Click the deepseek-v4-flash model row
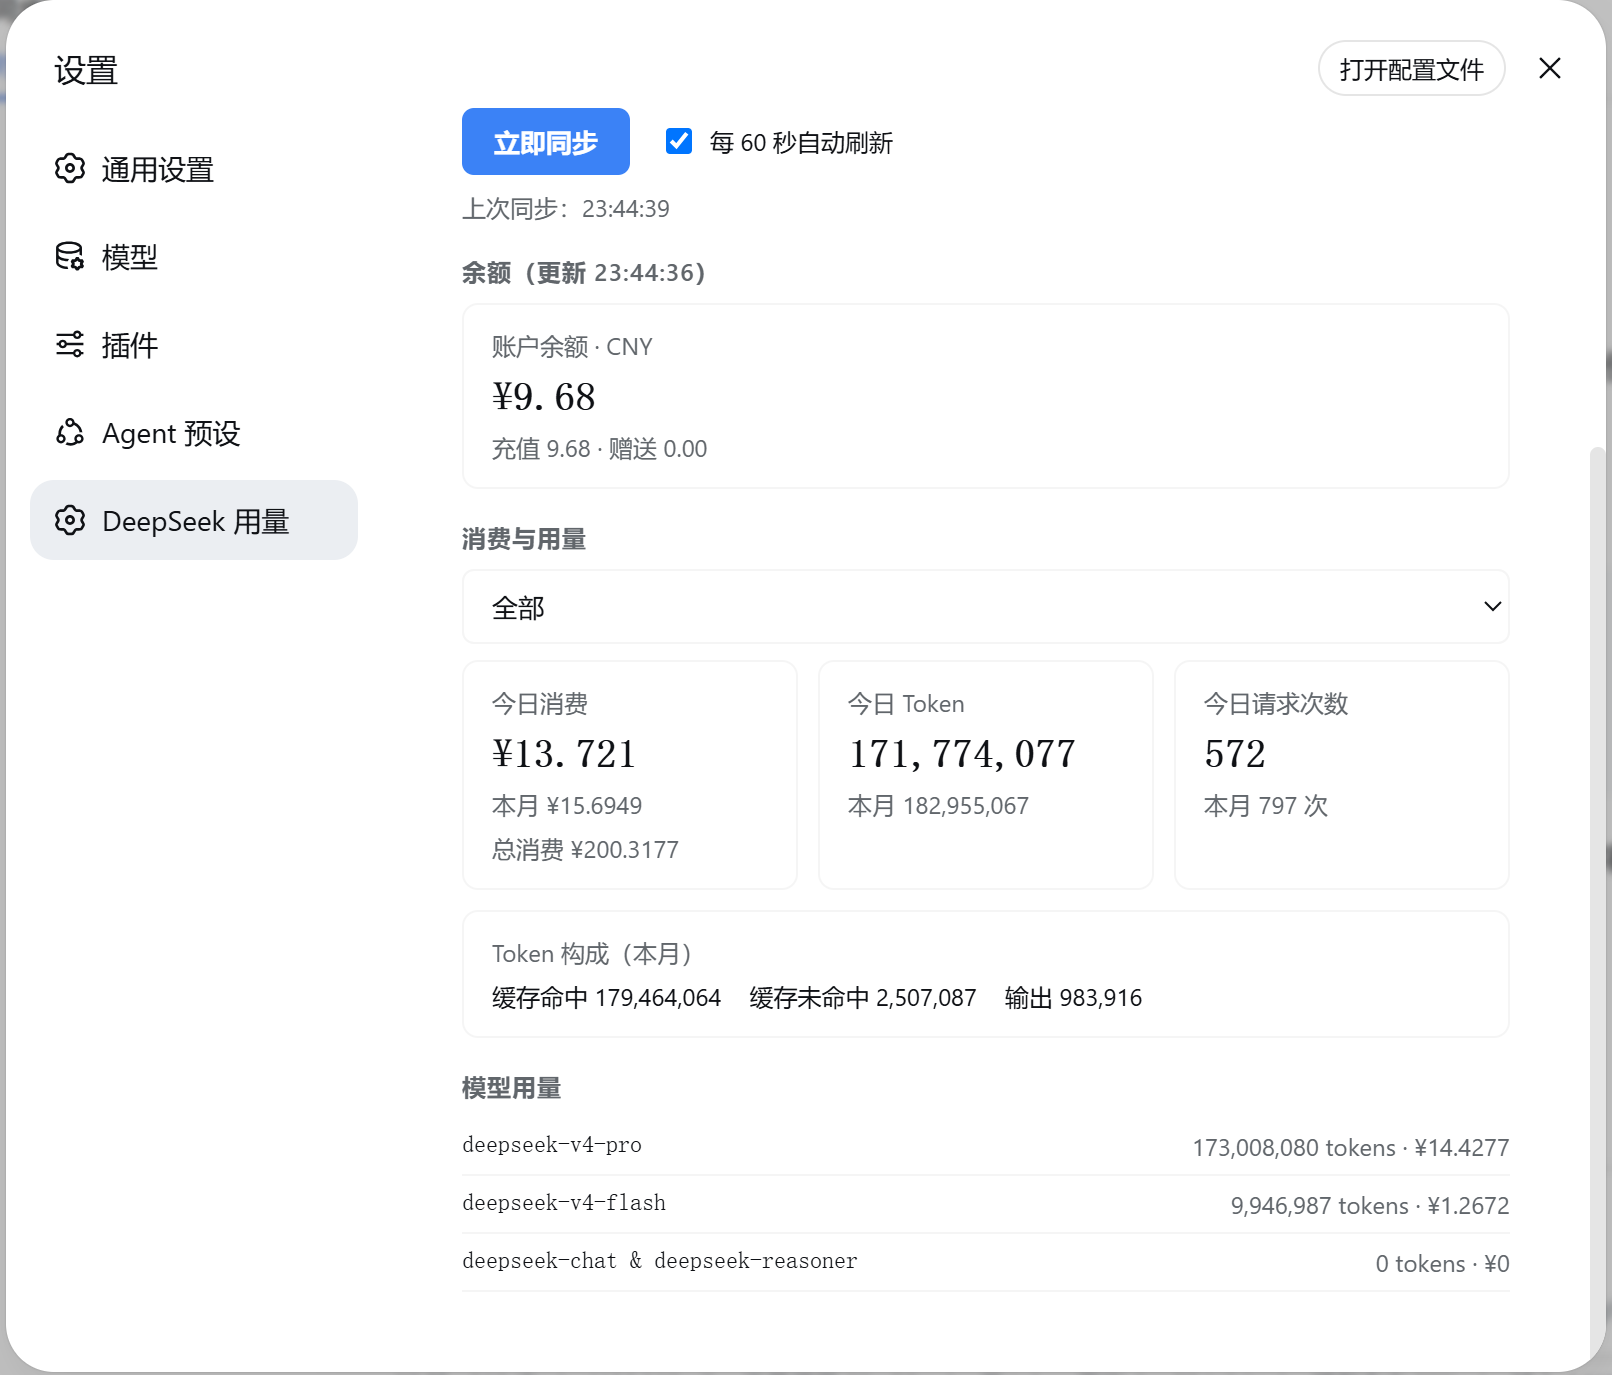Screen dimensions: 1612x1375 pos(986,1204)
